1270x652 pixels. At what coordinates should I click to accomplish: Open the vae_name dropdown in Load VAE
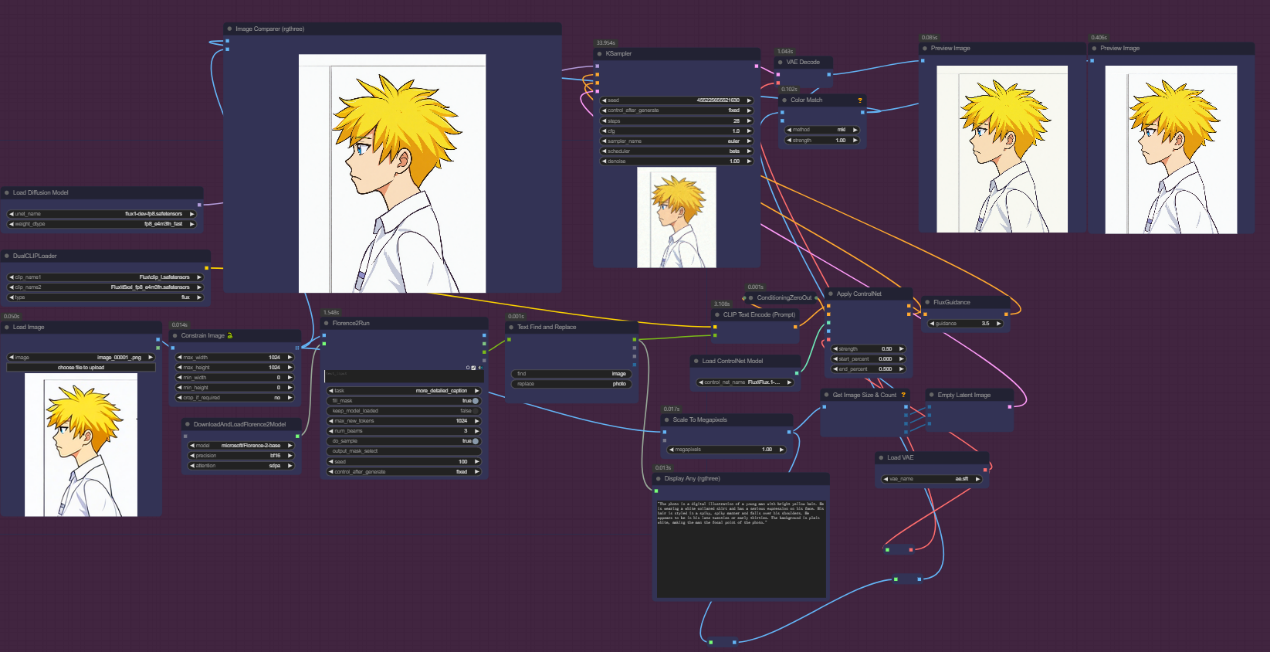(931, 479)
